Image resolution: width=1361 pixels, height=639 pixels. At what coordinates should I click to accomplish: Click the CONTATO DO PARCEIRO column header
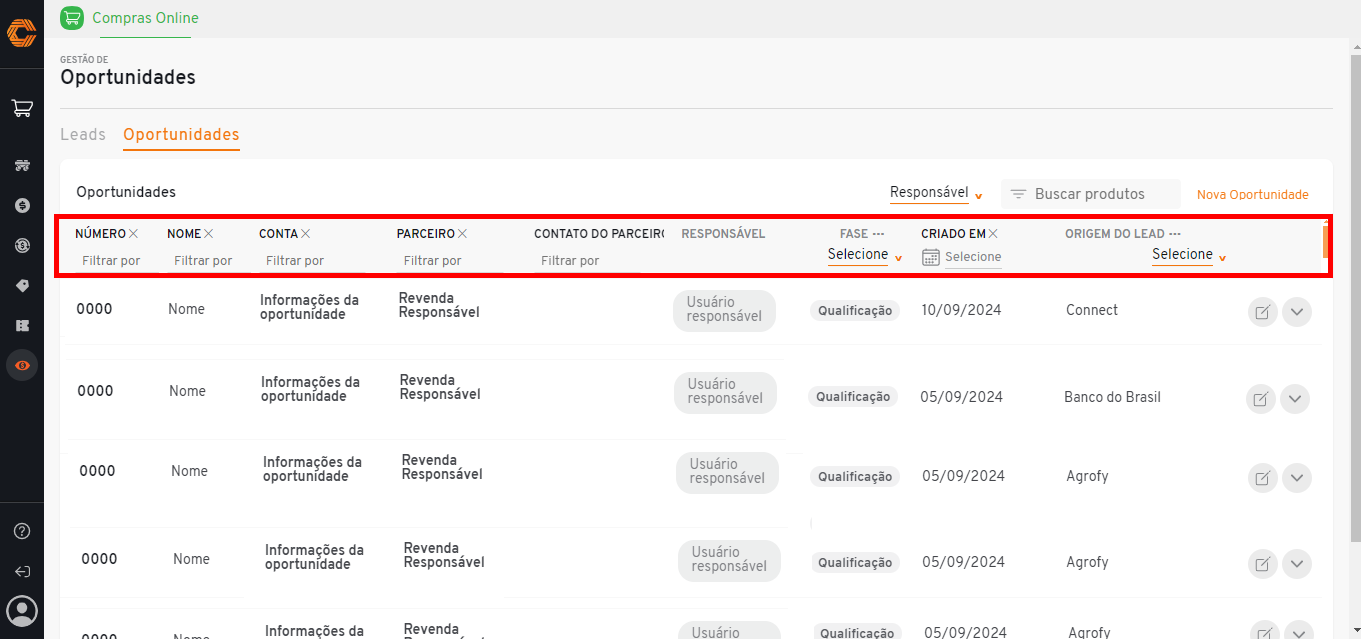point(599,234)
